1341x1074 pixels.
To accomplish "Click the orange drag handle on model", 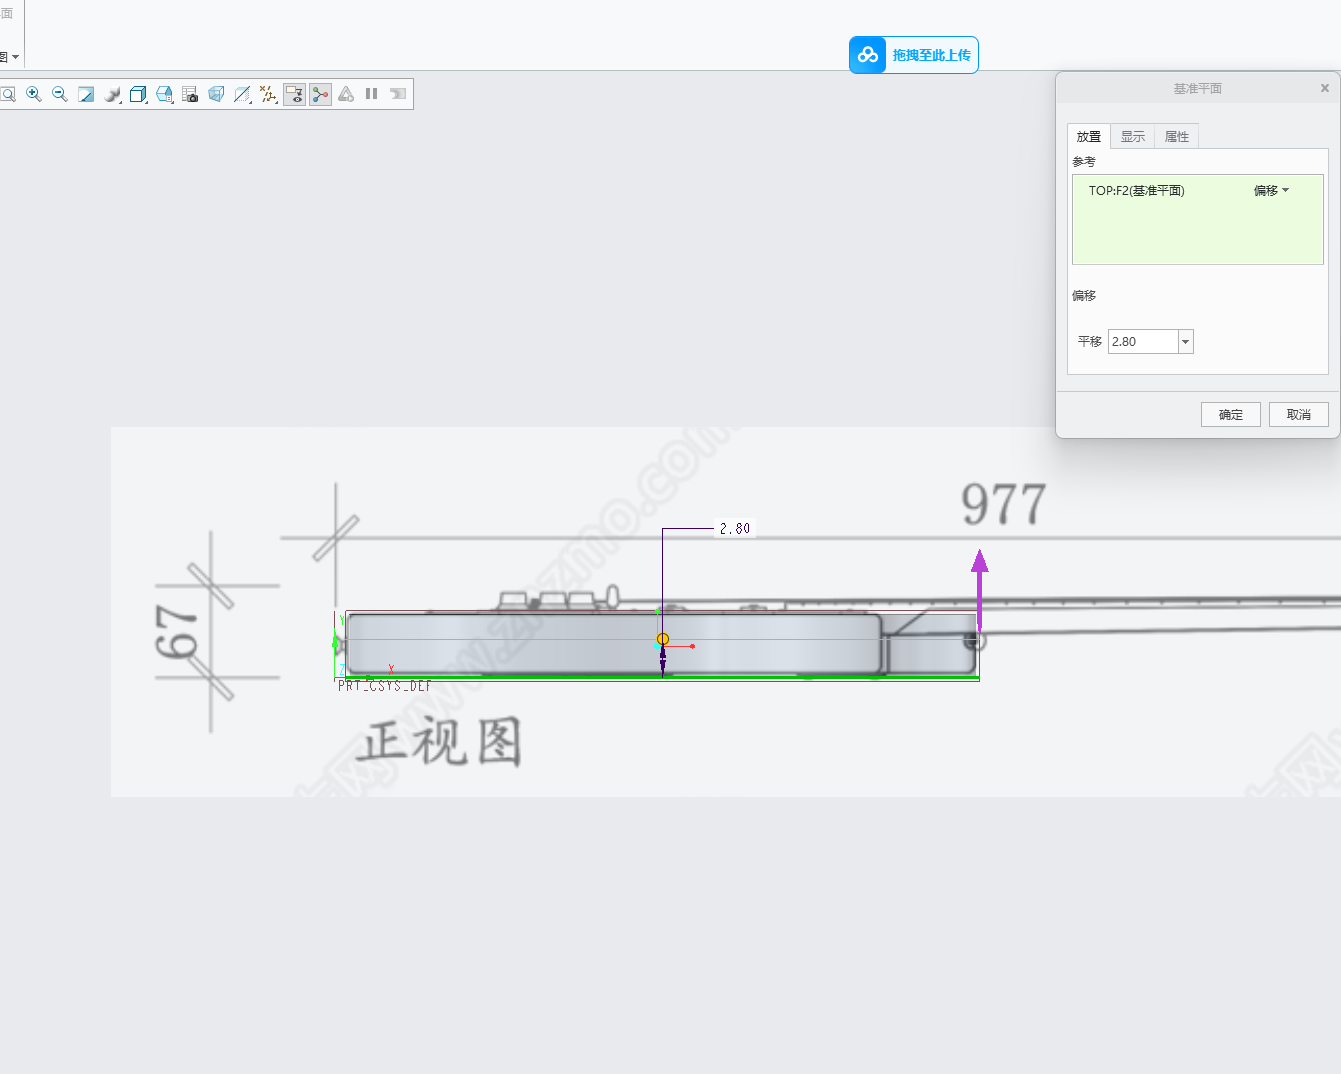I will (662, 638).
